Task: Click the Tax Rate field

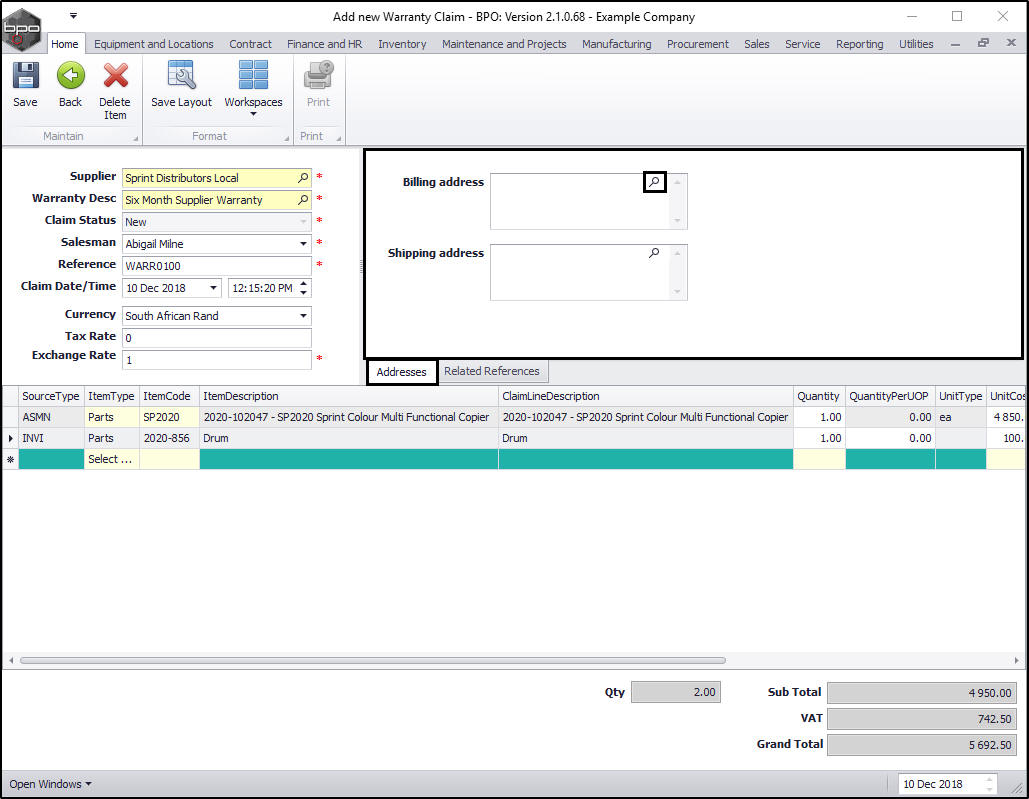Action: pyautogui.click(x=217, y=338)
